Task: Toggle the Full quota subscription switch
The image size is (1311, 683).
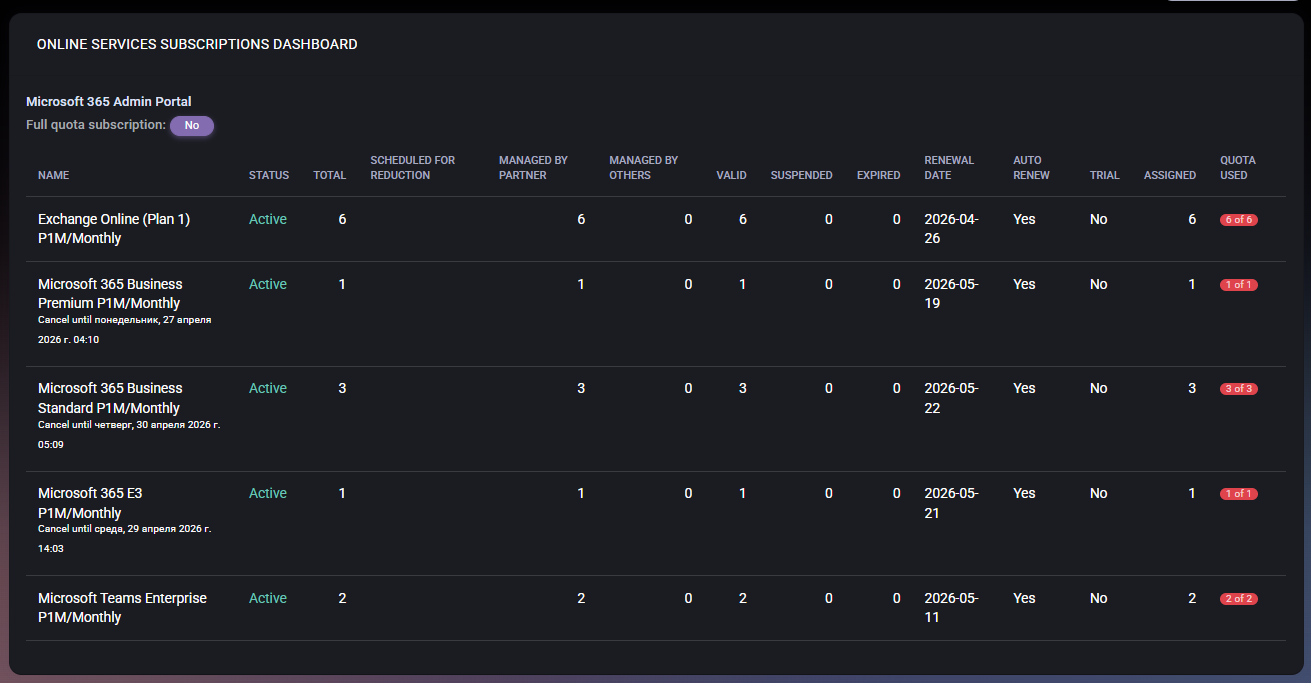Action: point(191,125)
